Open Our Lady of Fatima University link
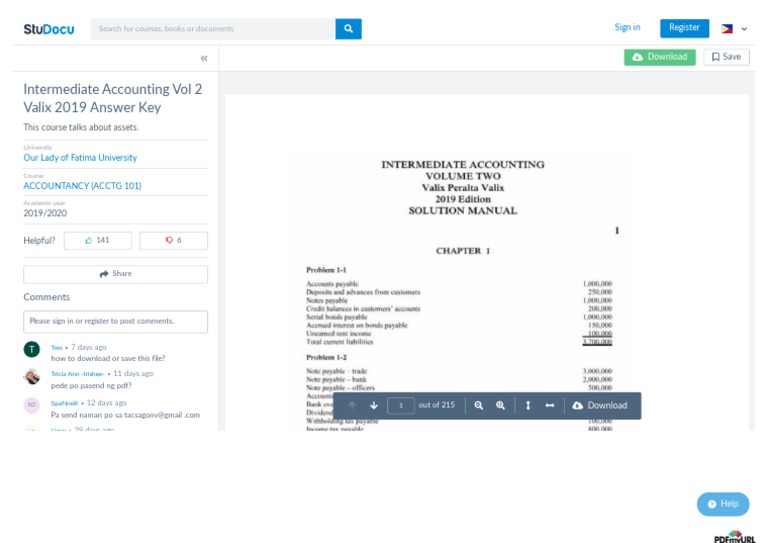 pyautogui.click(x=80, y=158)
